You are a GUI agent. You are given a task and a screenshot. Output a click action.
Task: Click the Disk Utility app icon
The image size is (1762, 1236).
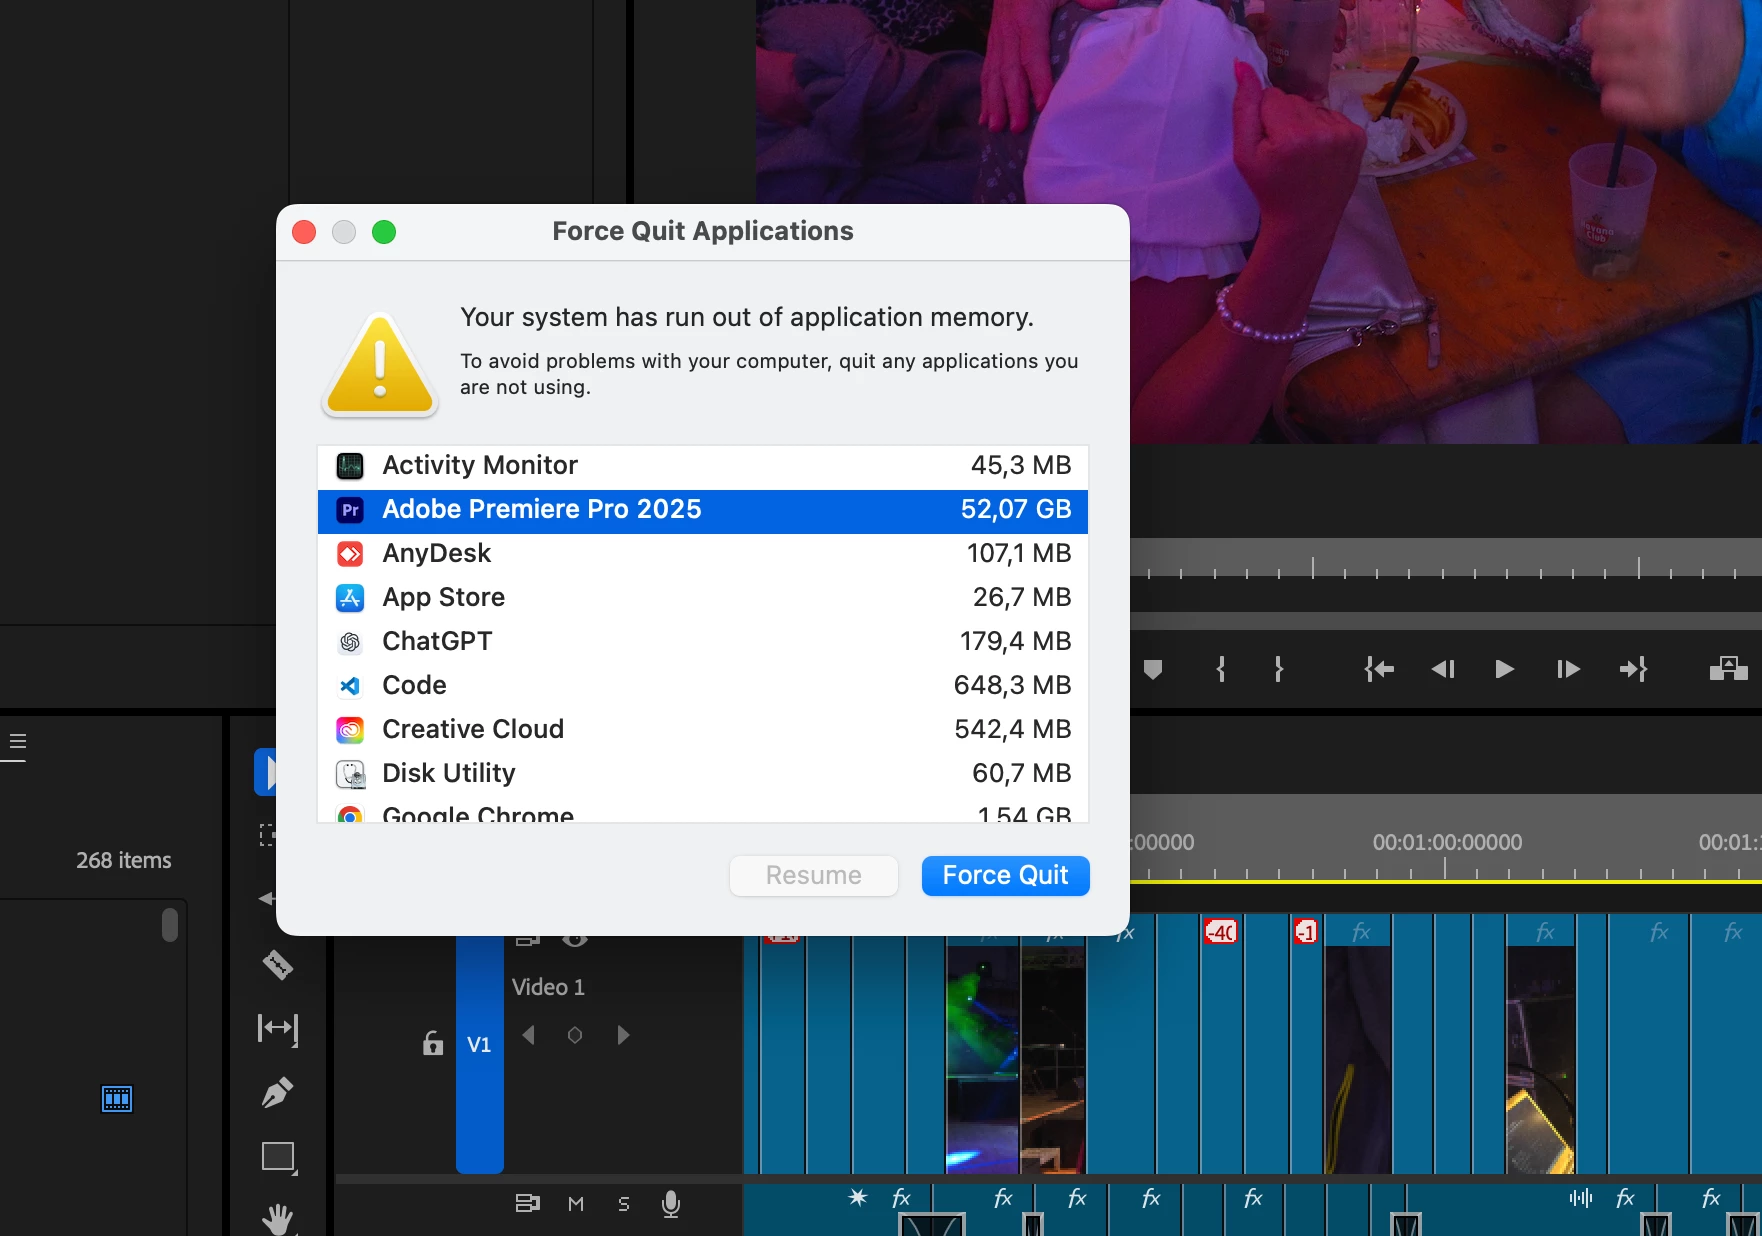tap(350, 774)
